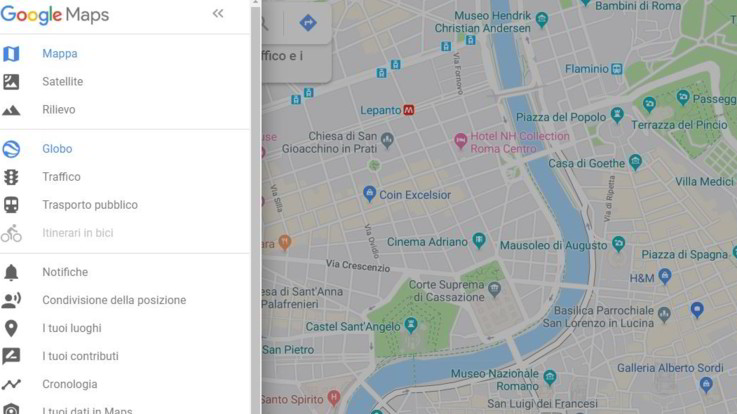Viewport: 737px width, 414px height.
Task: Click the Google Maps logo
Action: pos(55,15)
